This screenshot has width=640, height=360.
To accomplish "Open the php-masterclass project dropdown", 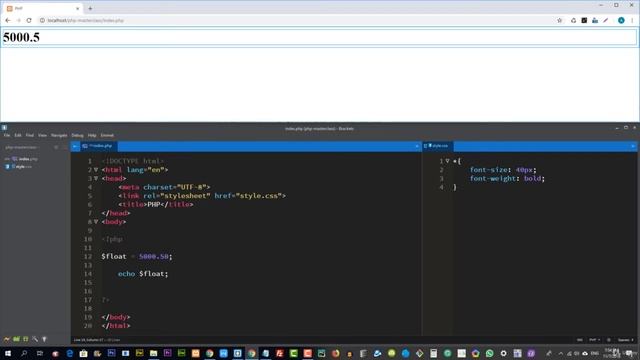I will pyautogui.click(x=22, y=147).
